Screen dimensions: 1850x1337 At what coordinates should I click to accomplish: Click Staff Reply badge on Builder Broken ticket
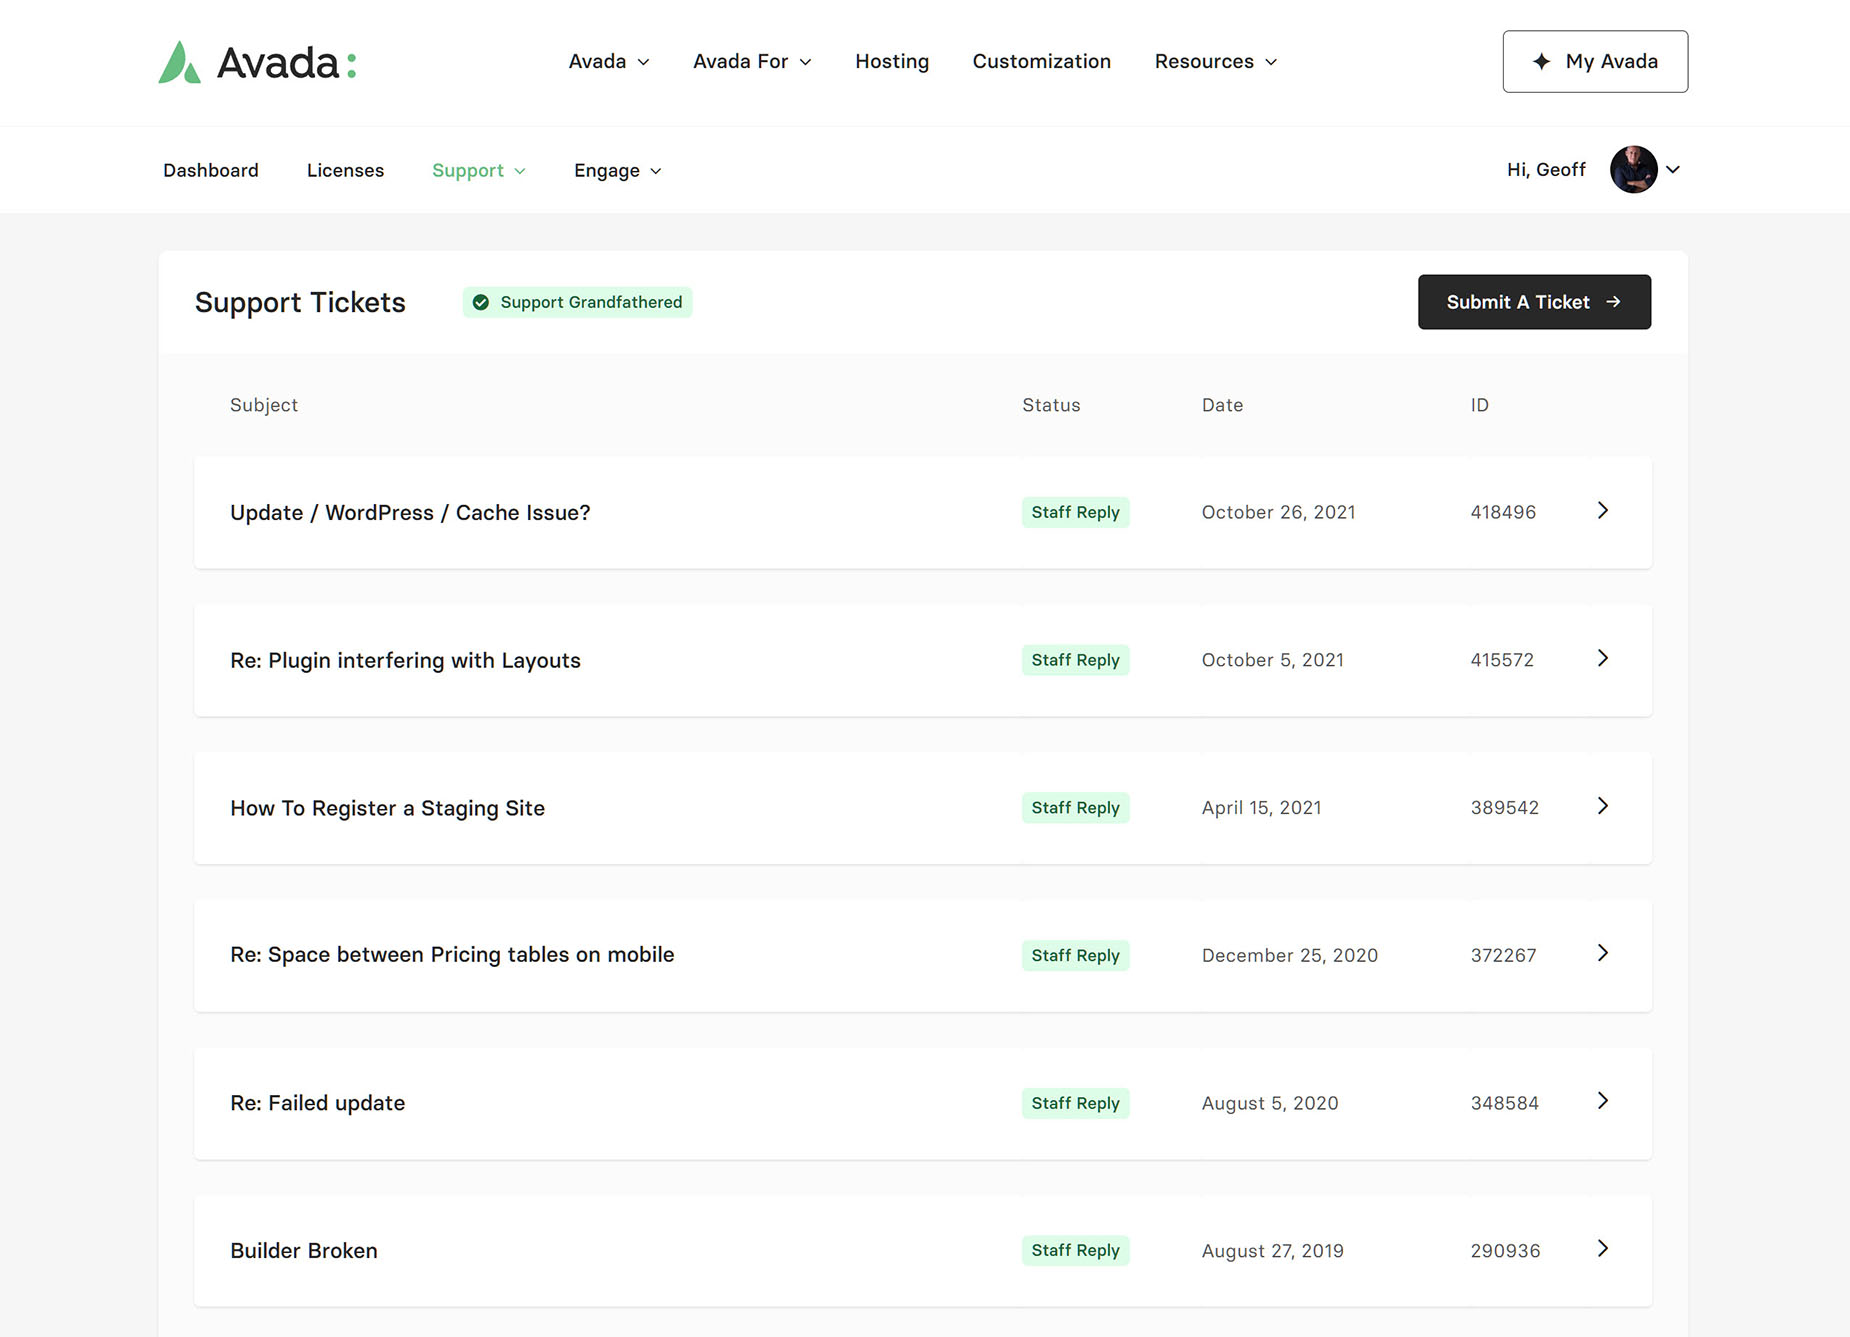tap(1075, 1251)
